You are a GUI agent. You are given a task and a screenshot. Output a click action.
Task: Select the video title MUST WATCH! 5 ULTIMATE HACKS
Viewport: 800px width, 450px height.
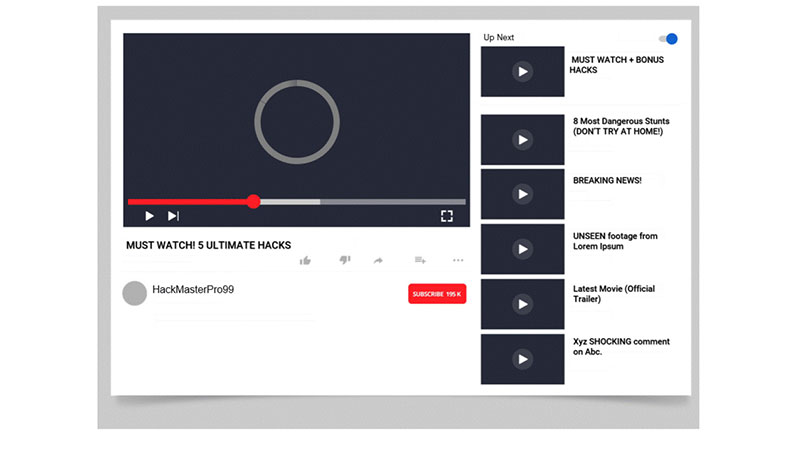[208, 245]
